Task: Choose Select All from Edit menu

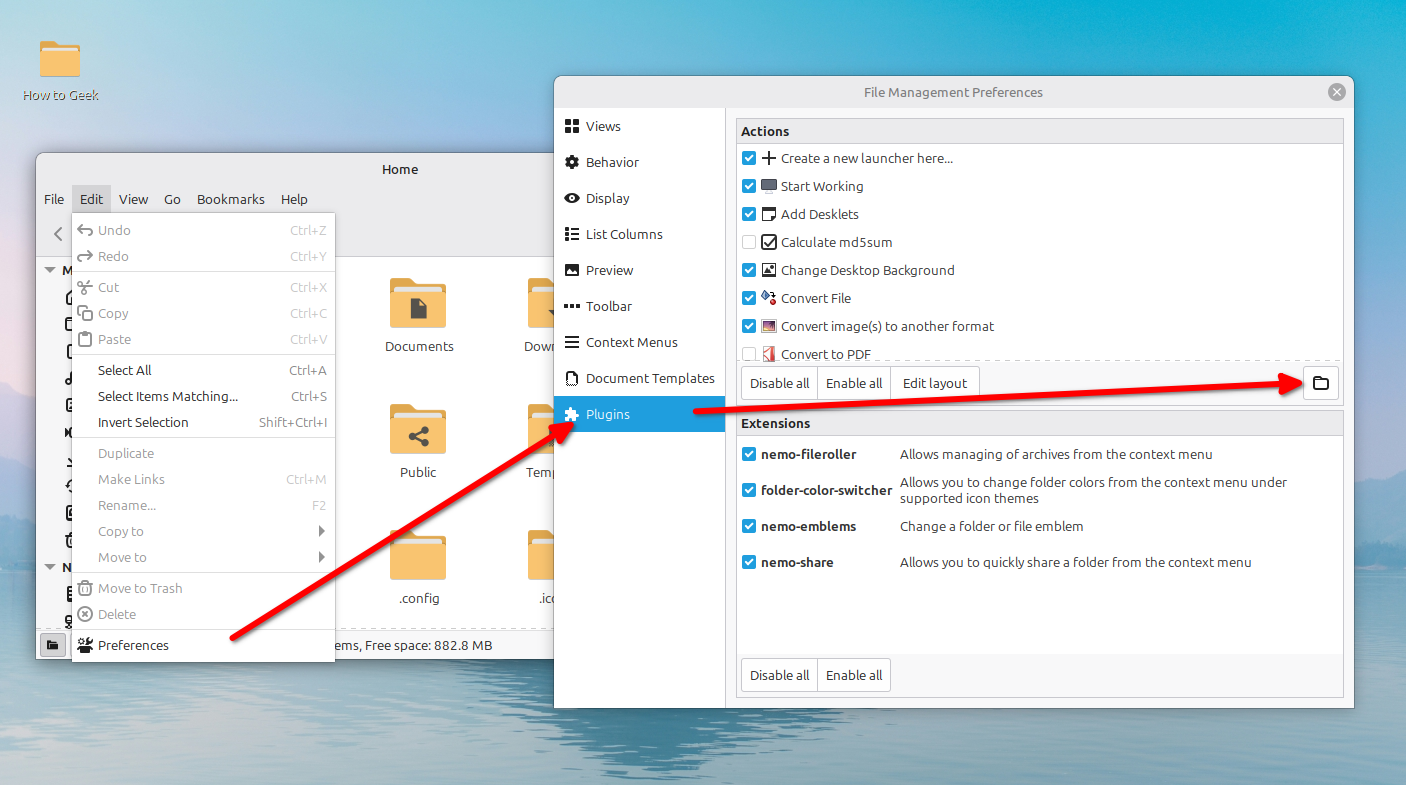Action: 203,370
